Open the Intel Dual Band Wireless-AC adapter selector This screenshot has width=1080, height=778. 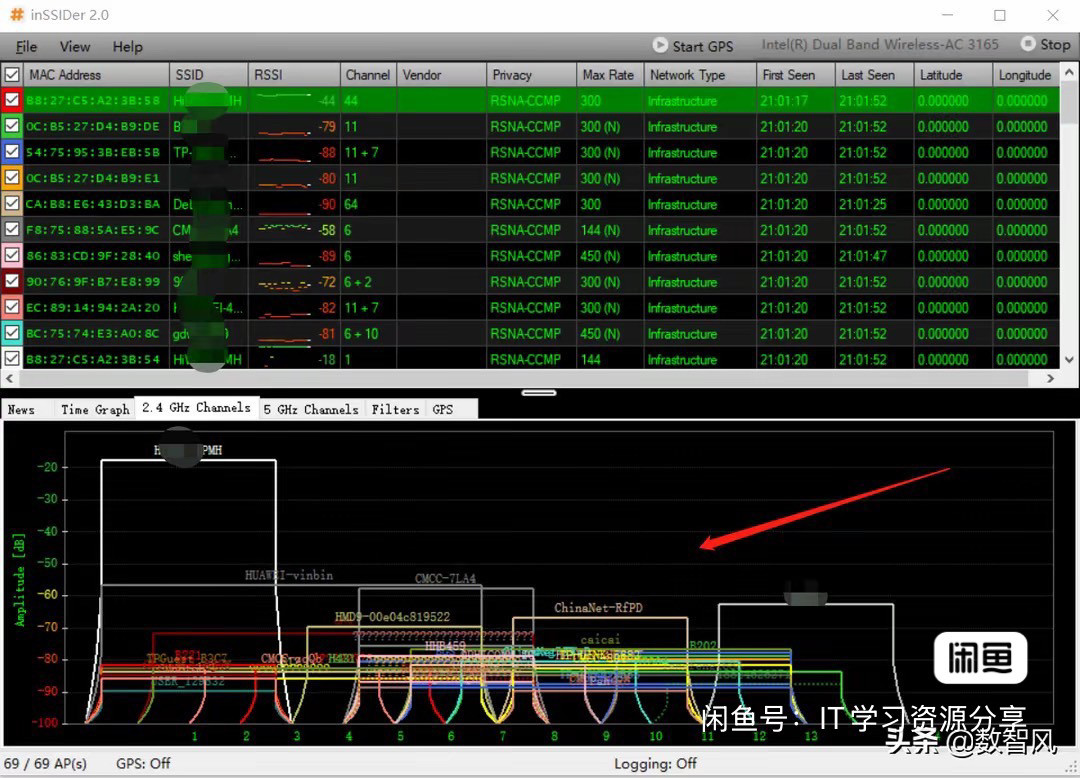pos(879,45)
